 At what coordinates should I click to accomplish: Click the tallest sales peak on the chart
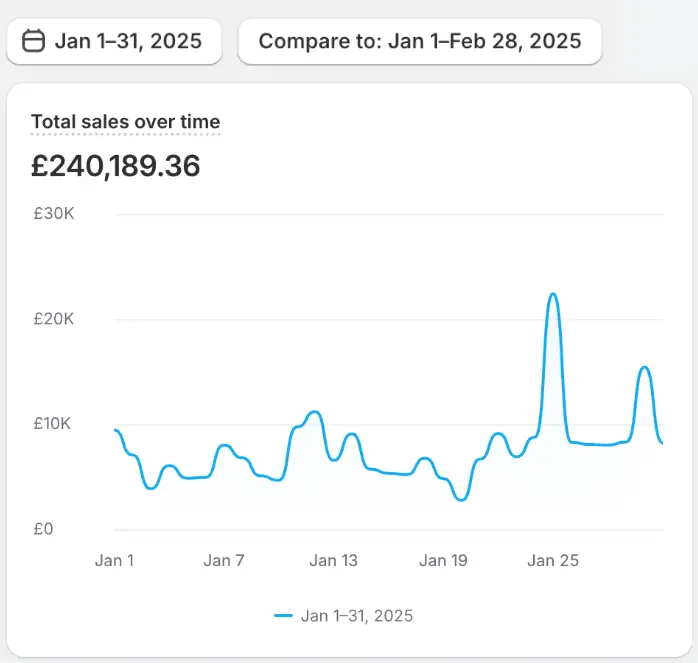click(552, 294)
